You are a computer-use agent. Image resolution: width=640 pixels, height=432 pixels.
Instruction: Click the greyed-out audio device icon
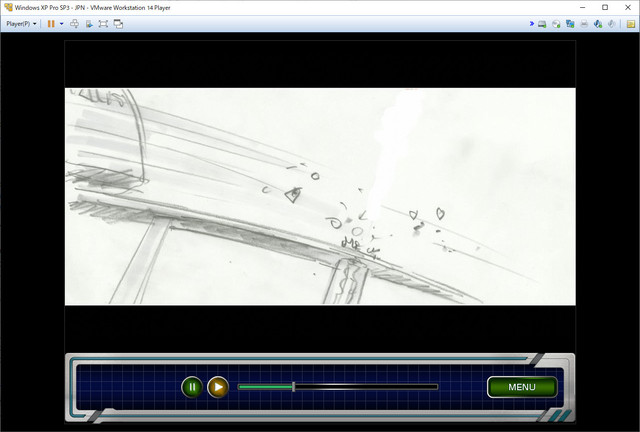611,24
